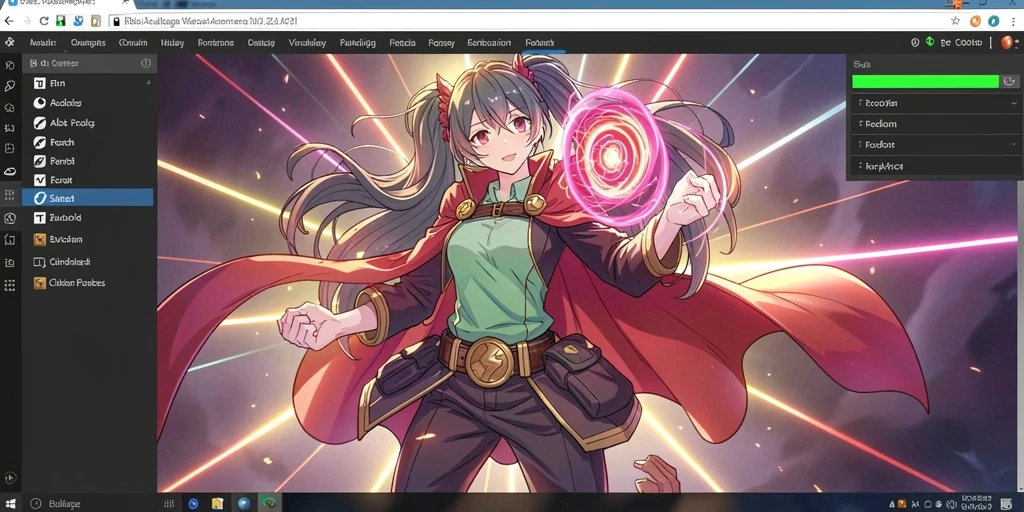Click the green color bar in right panel
The width and height of the screenshot is (1024, 512).
pyautogui.click(x=925, y=81)
